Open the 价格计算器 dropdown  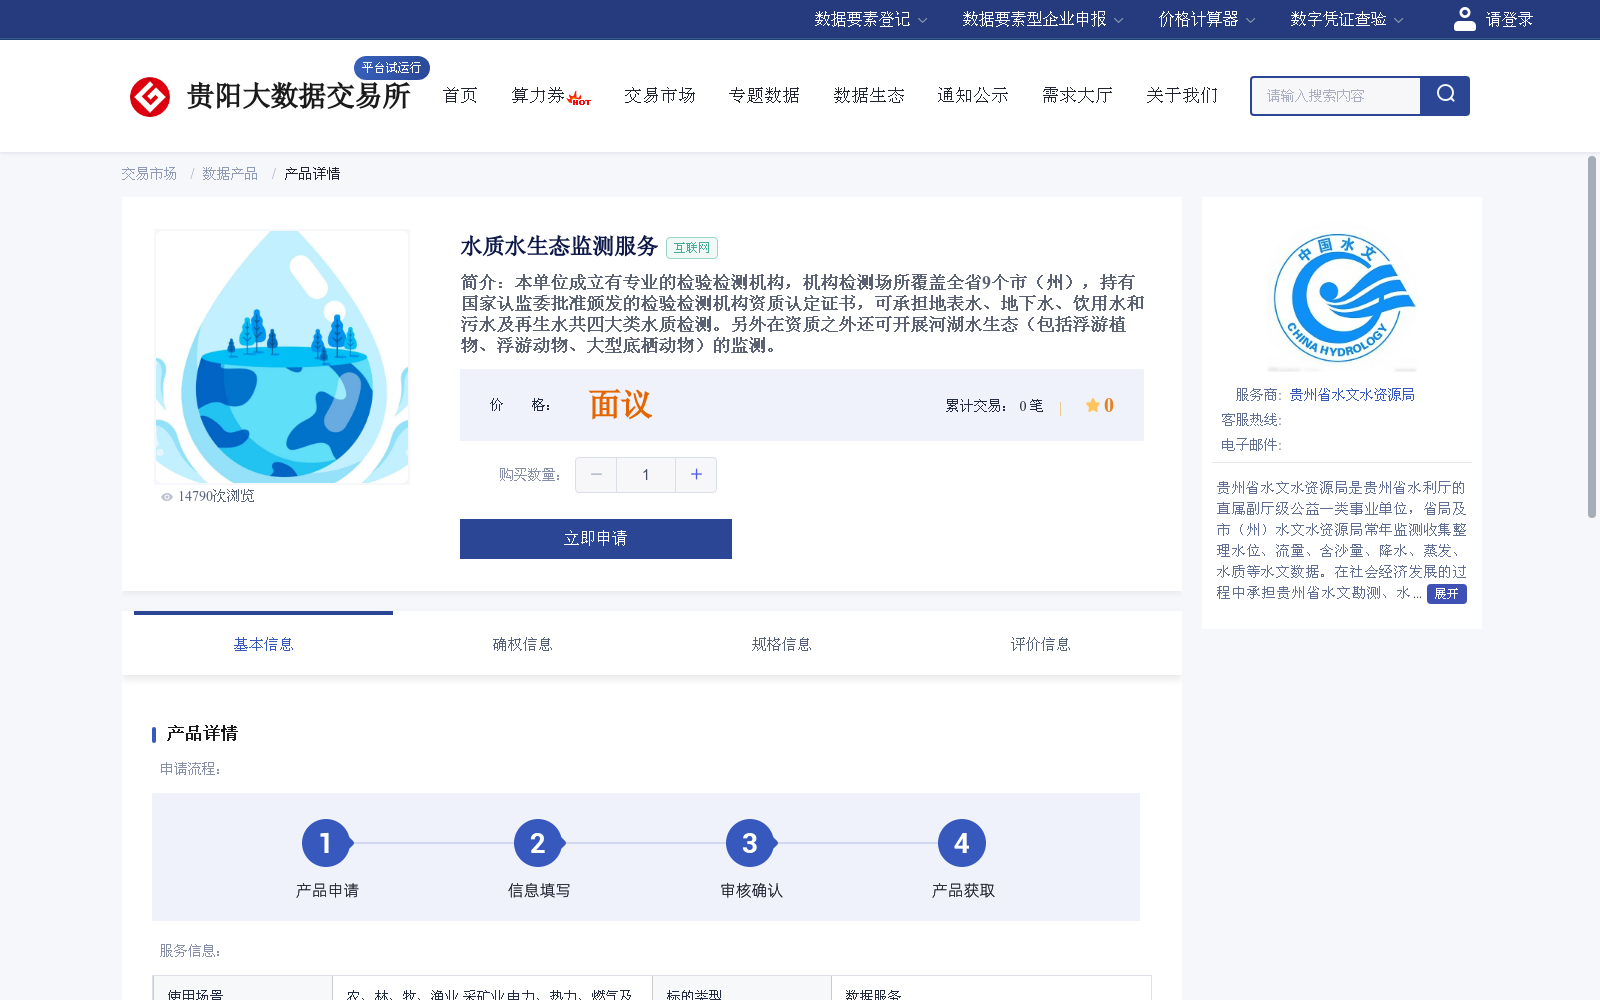[x=1206, y=19]
